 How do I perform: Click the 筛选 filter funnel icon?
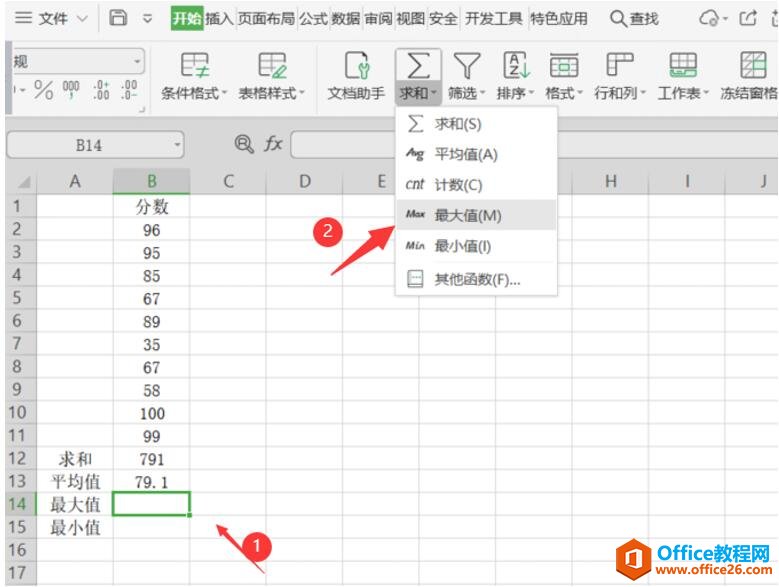pos(467,66)
